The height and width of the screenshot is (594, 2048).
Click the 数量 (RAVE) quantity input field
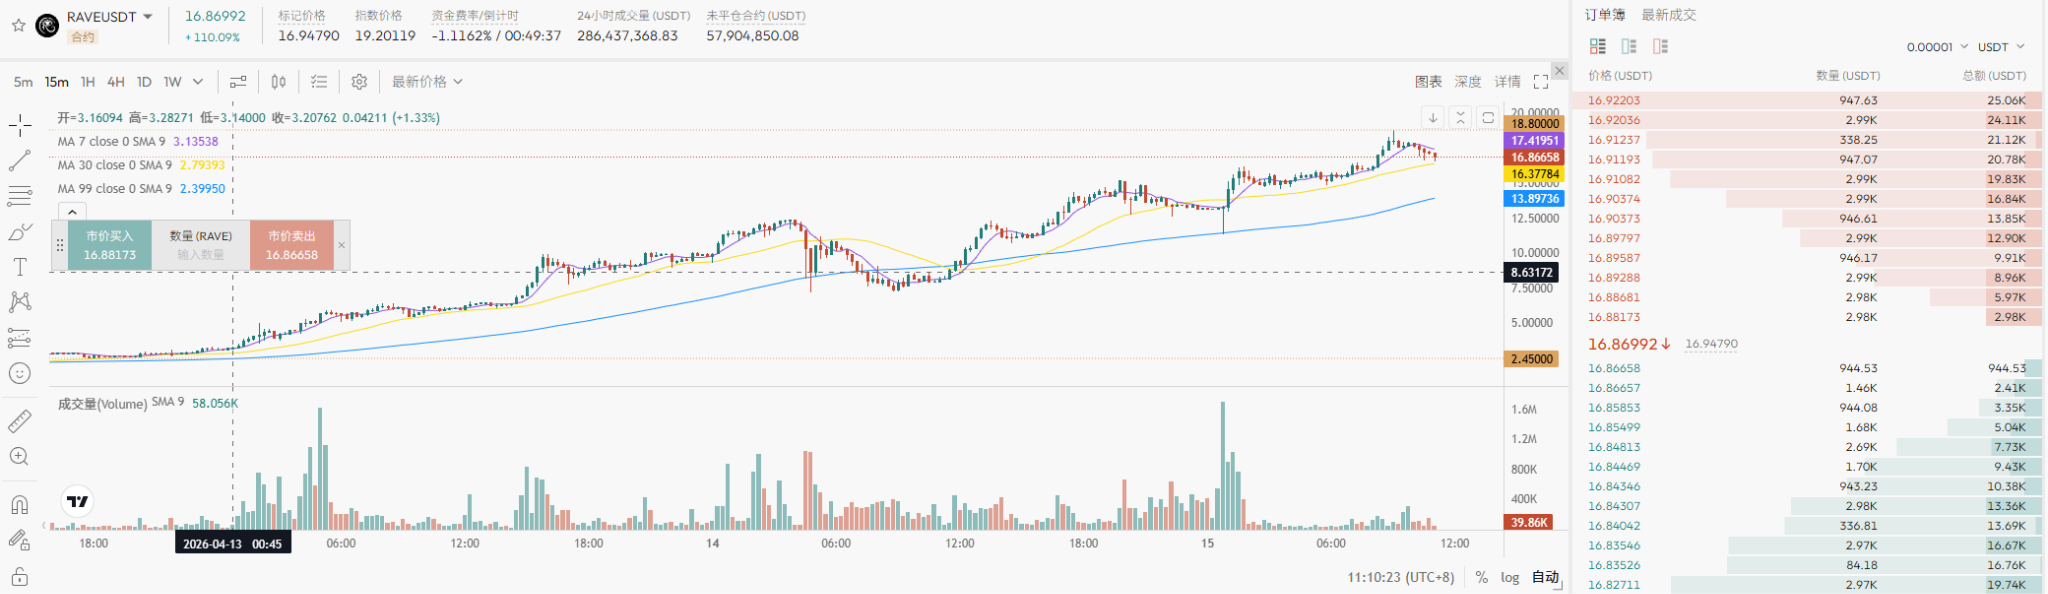click(x=201, y=254)
